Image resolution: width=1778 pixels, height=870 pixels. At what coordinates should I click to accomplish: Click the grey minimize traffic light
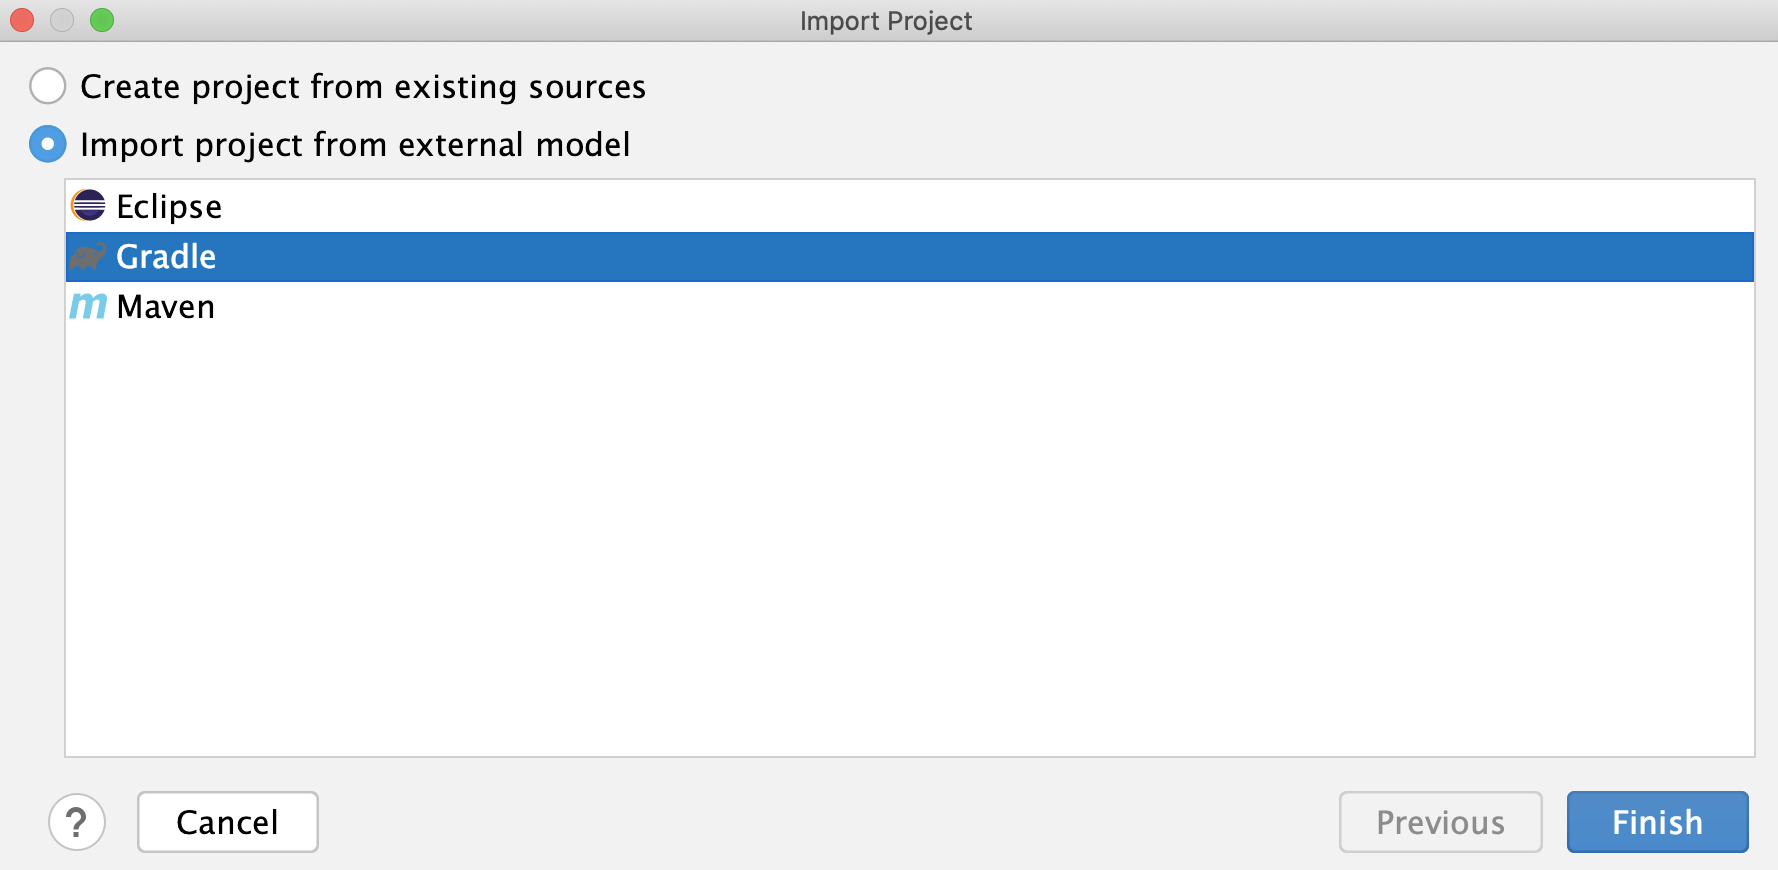coord(61,19)
